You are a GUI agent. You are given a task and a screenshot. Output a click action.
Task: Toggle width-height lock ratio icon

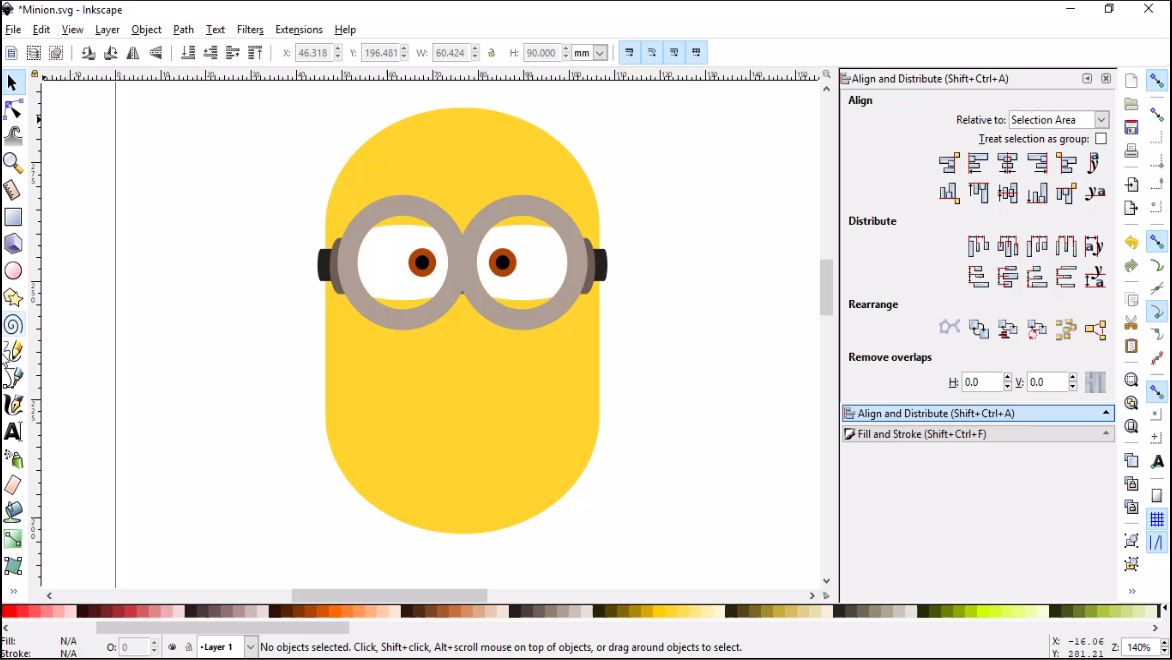tap(491, 53)
